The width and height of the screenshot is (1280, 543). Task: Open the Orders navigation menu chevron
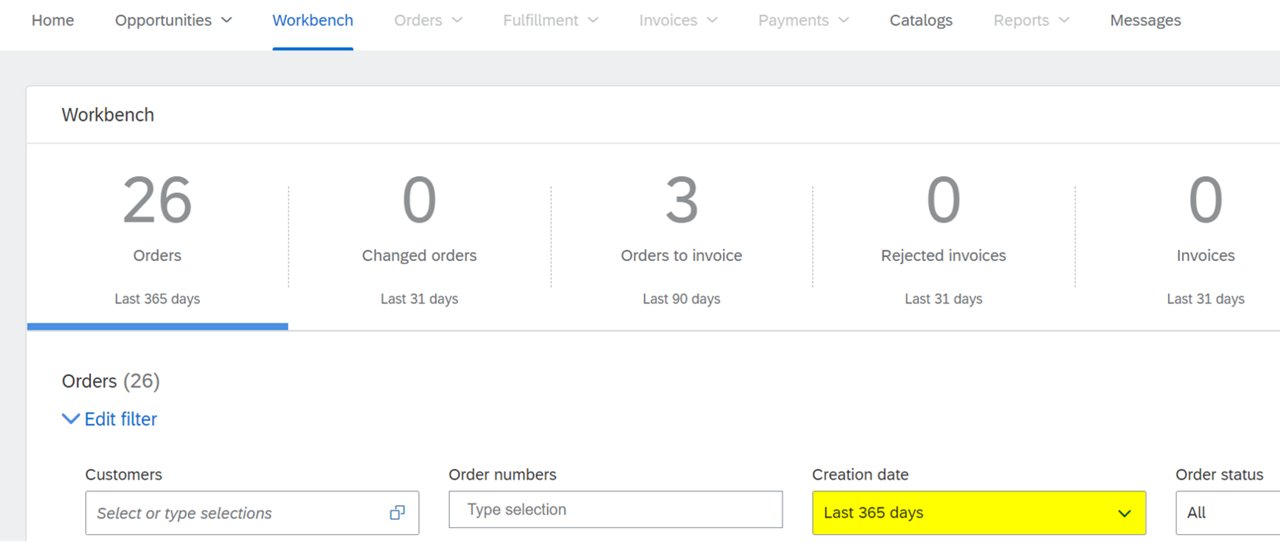click(457, 20)
